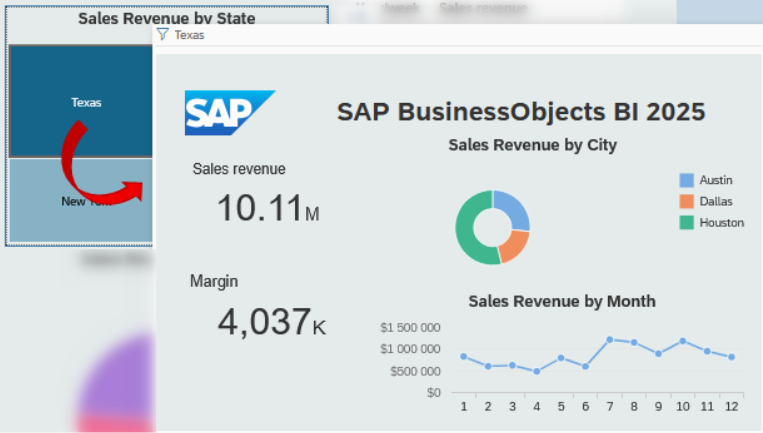763x433 pixels.
Task: Click the Dallas orange legend swatch
Action: [686, 201]
